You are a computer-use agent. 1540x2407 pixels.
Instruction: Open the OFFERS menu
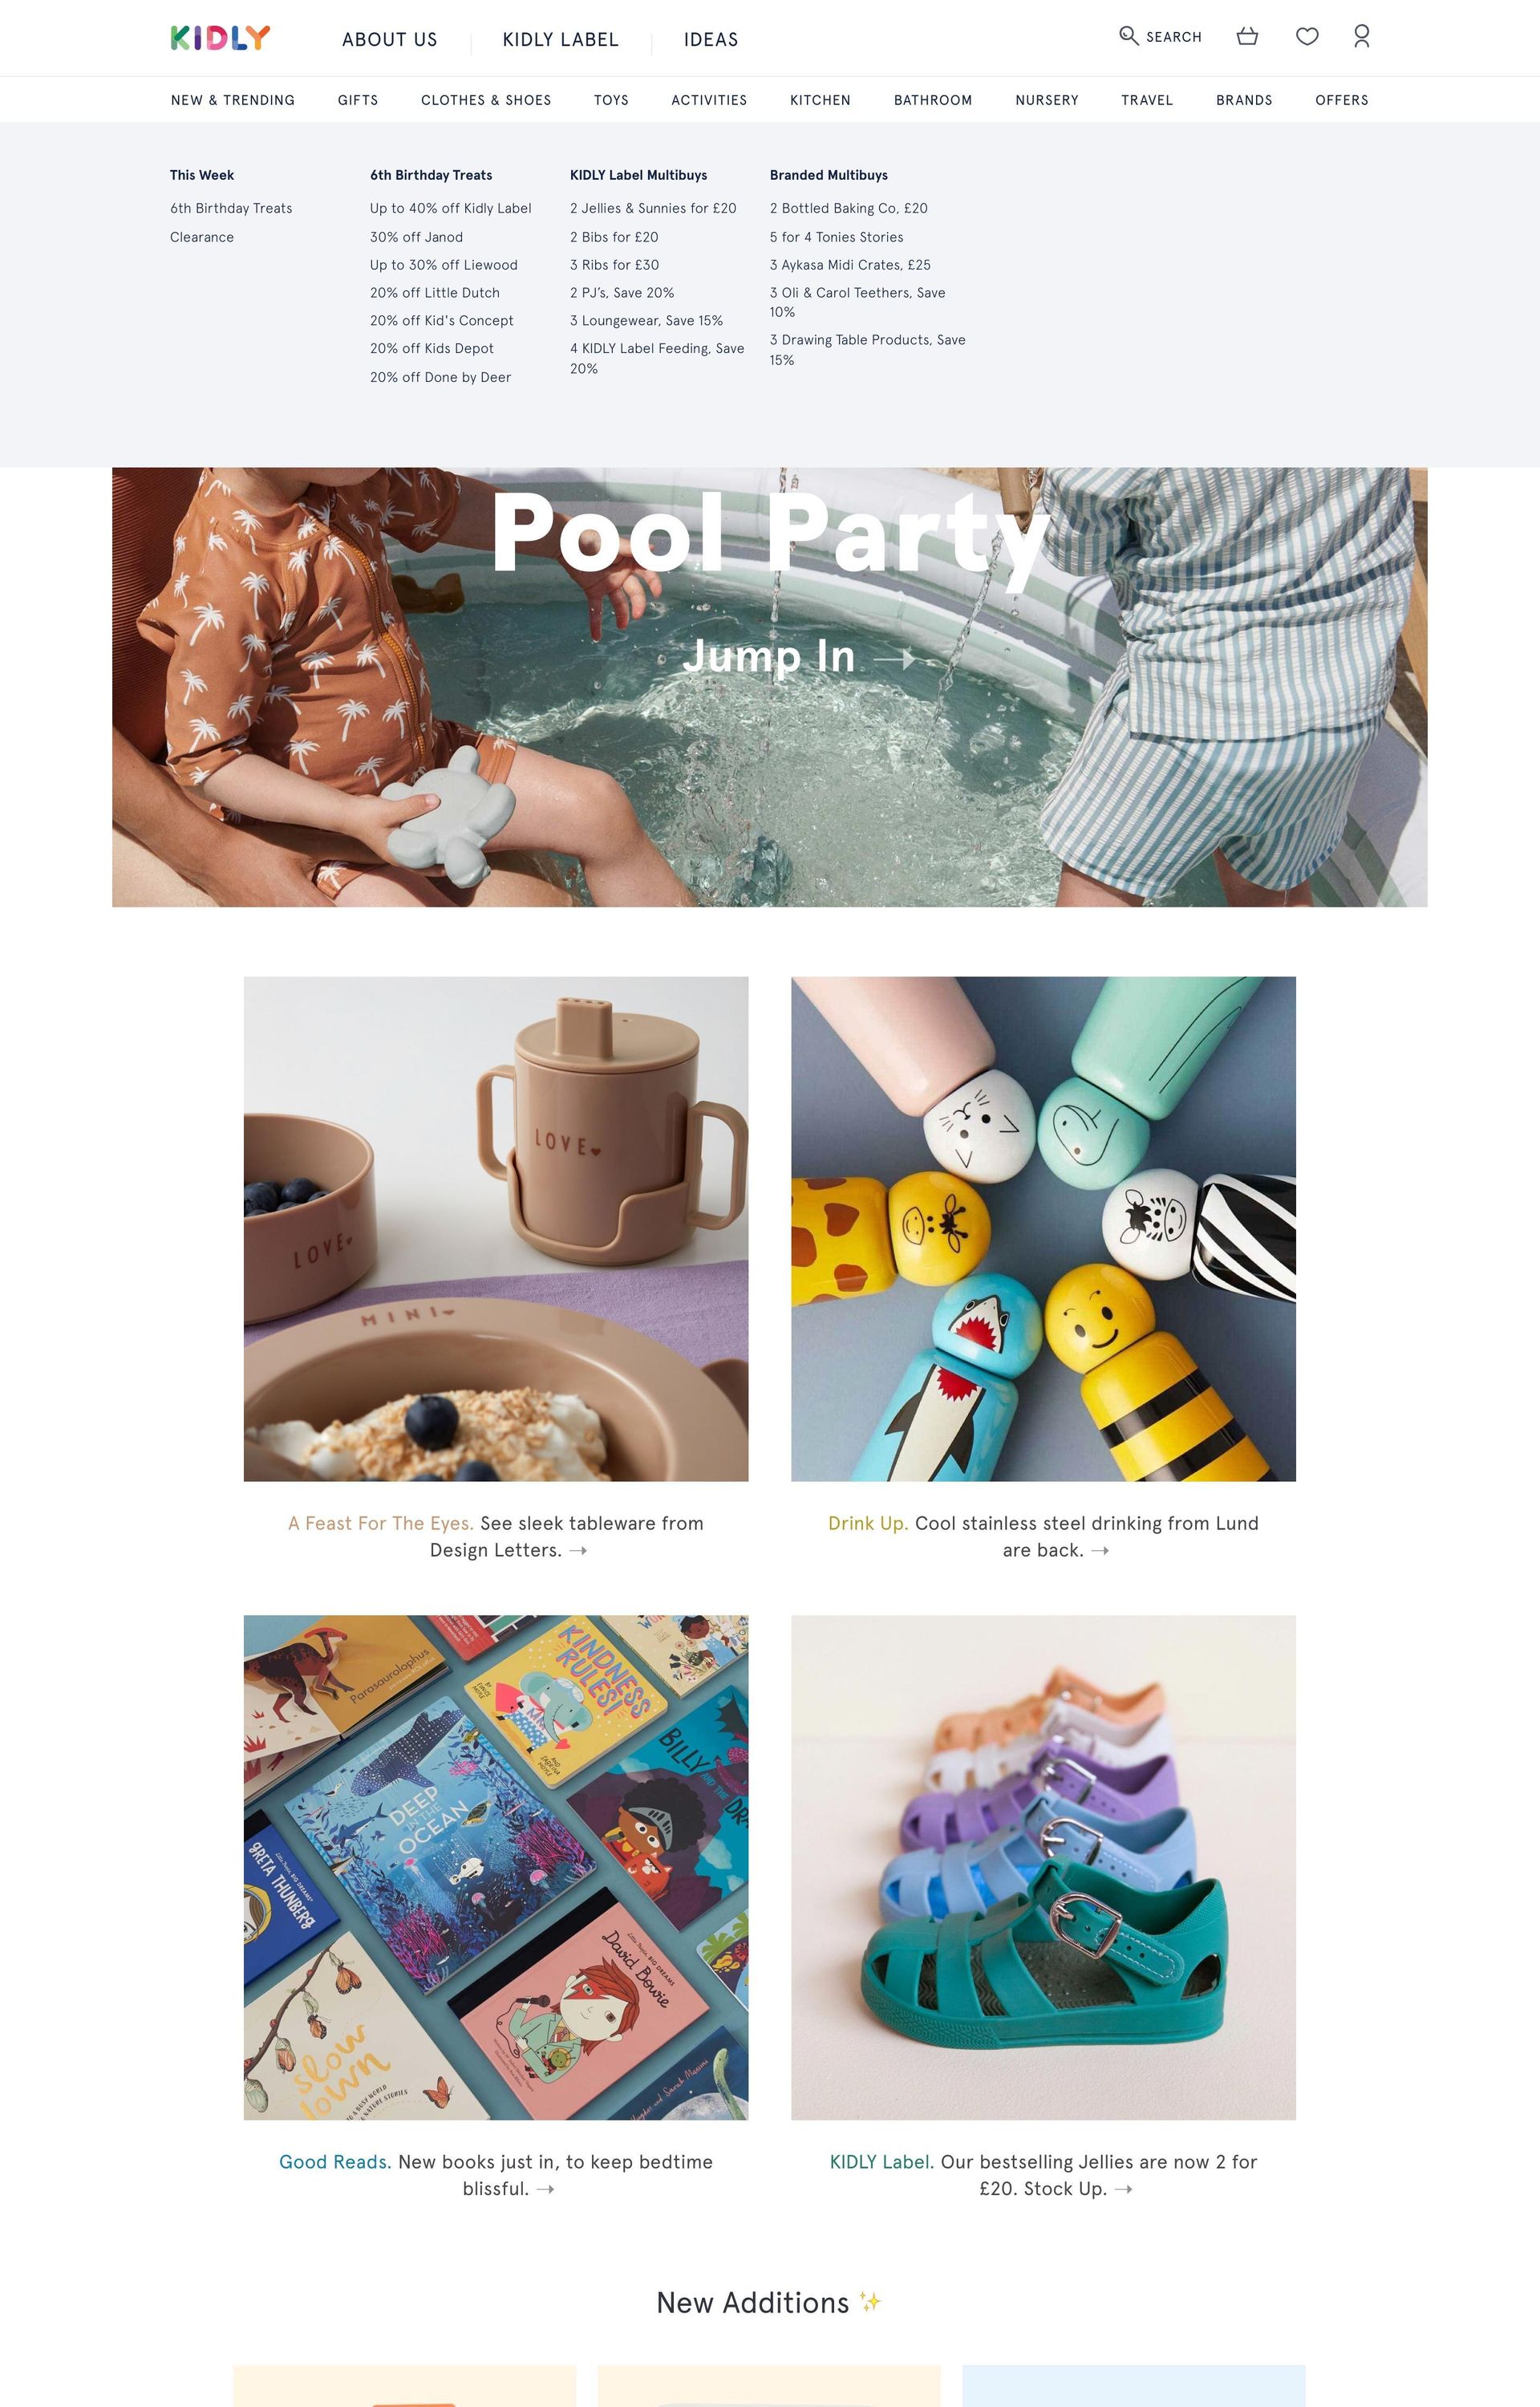[x=1341, y=100]
